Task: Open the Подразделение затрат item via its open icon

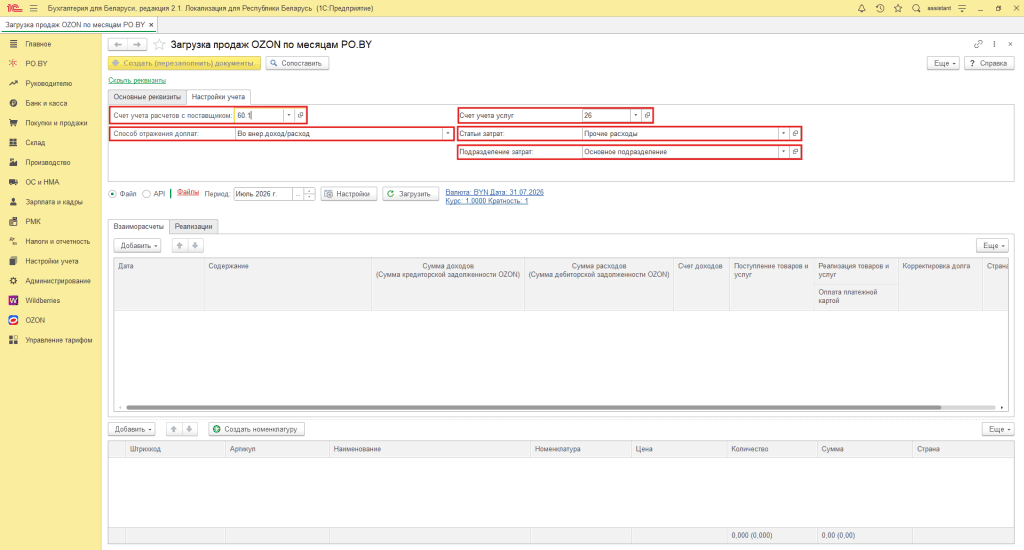Action: [795, 152]
